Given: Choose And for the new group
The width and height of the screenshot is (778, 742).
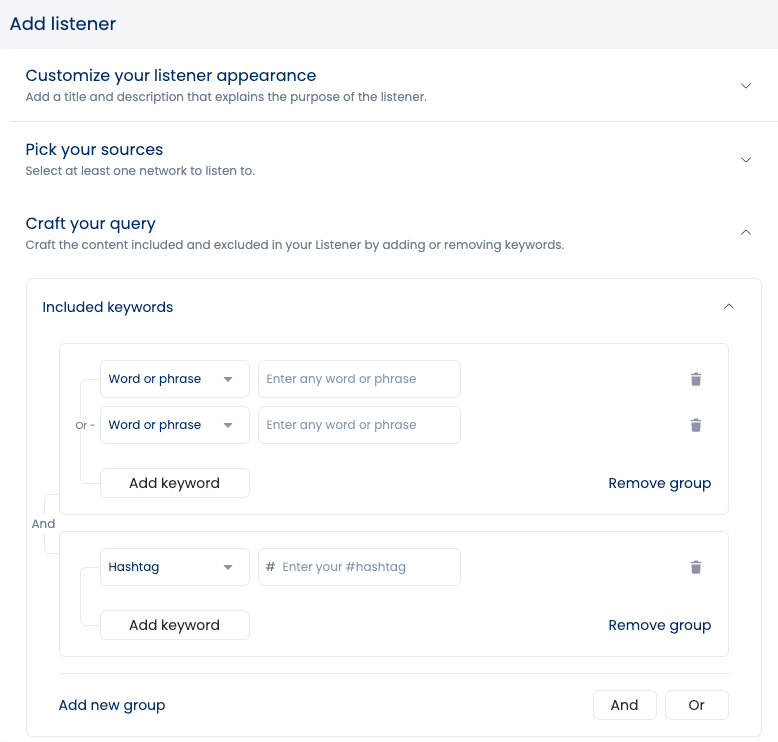Looking at the screenshot, I should (624, 705).
